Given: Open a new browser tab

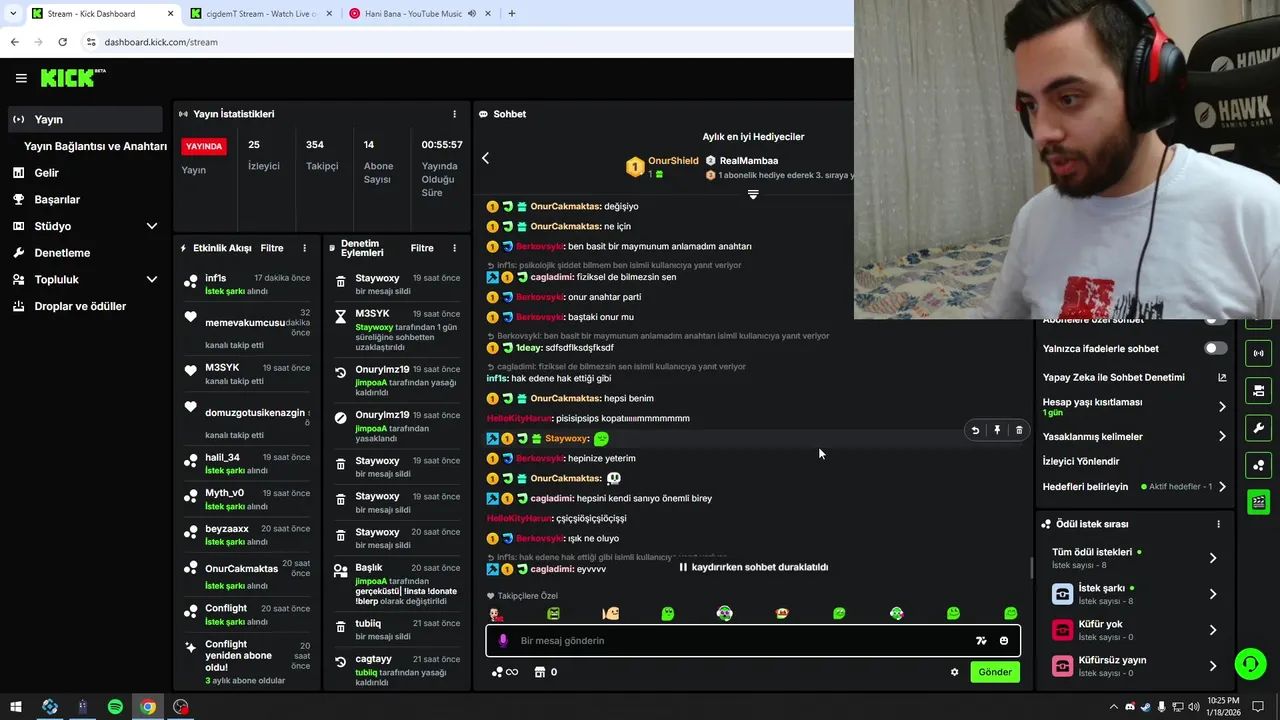Looking at the screenshot, I should tap(512, 14).
